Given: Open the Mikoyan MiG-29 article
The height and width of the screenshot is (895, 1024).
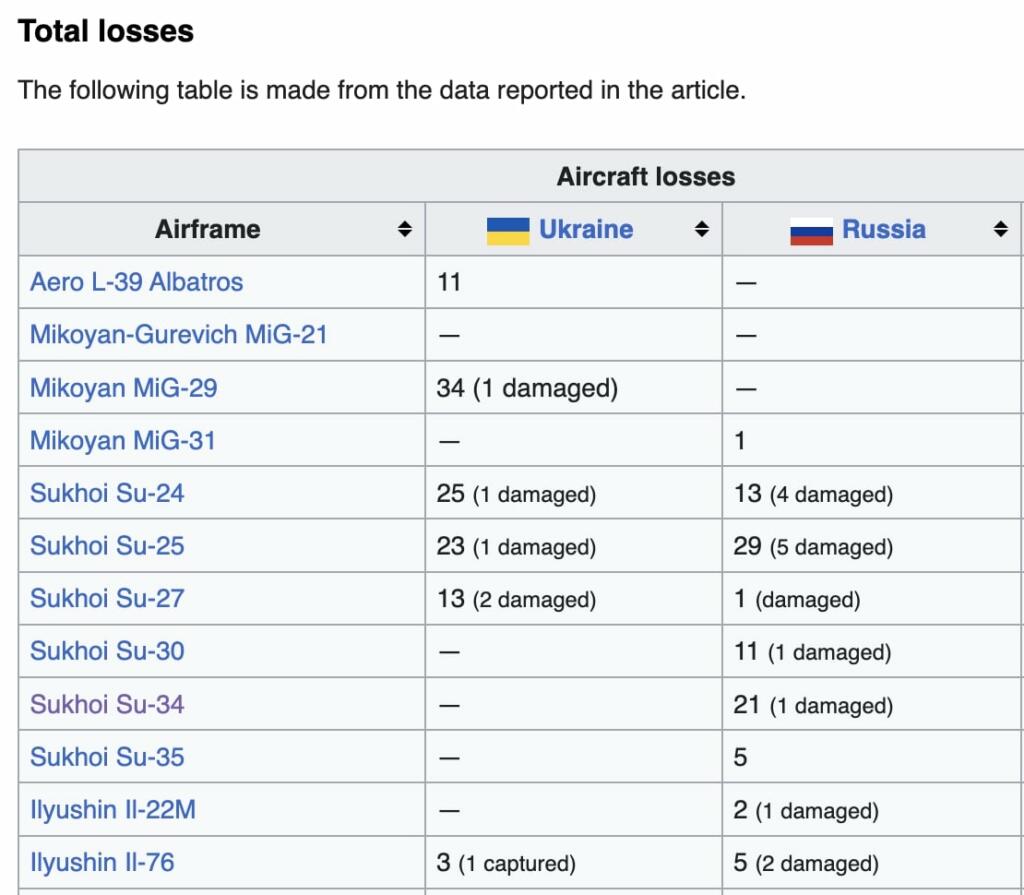Looking at the screenshot, I should click(124, 388).
